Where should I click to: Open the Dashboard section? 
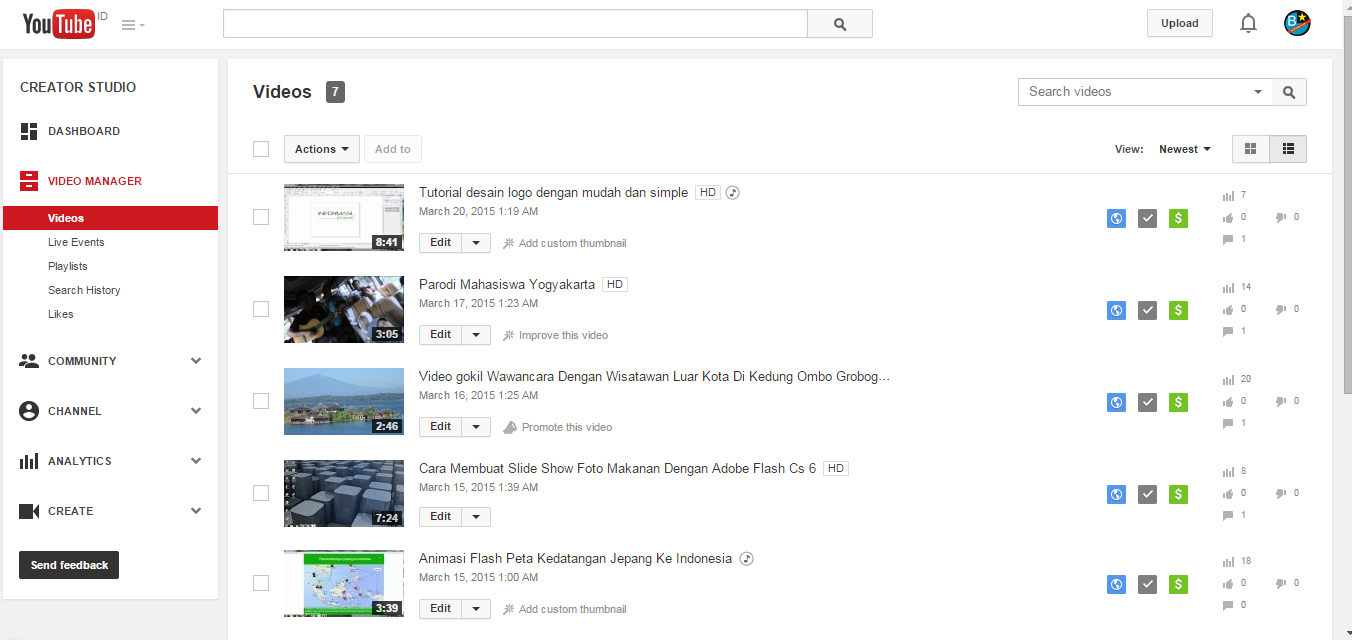pos(84,131)
